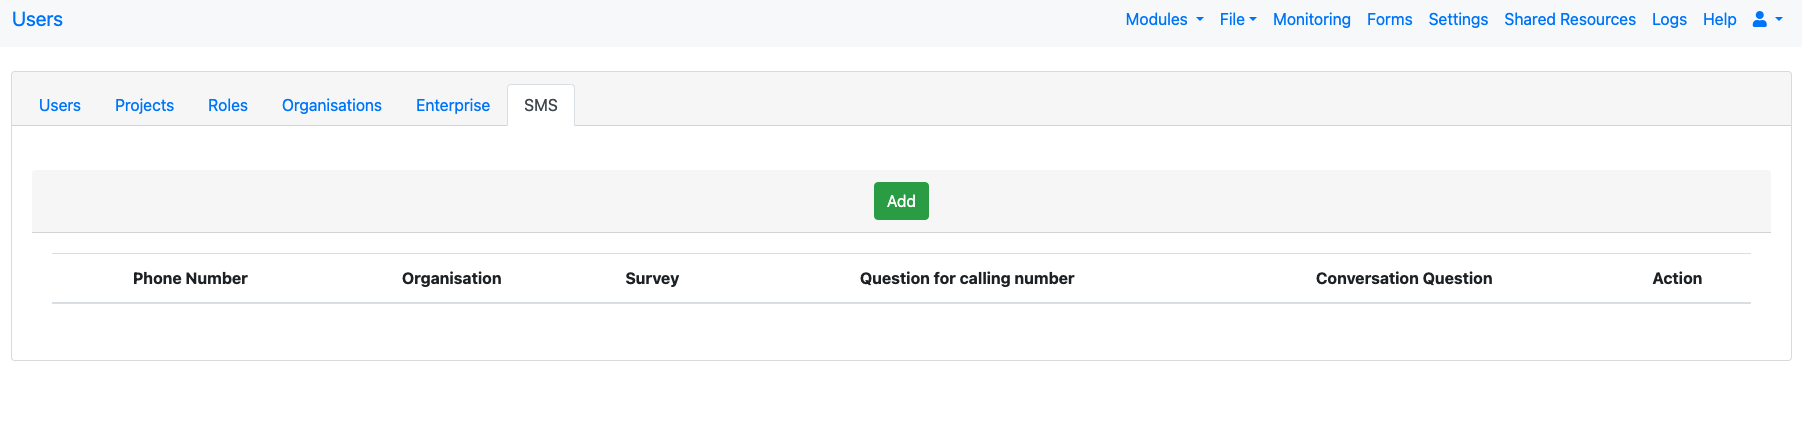Open the Organisations tab
Image resolution: width=1802 pixels, height=424 pixels.
click(x=332, y=105)
